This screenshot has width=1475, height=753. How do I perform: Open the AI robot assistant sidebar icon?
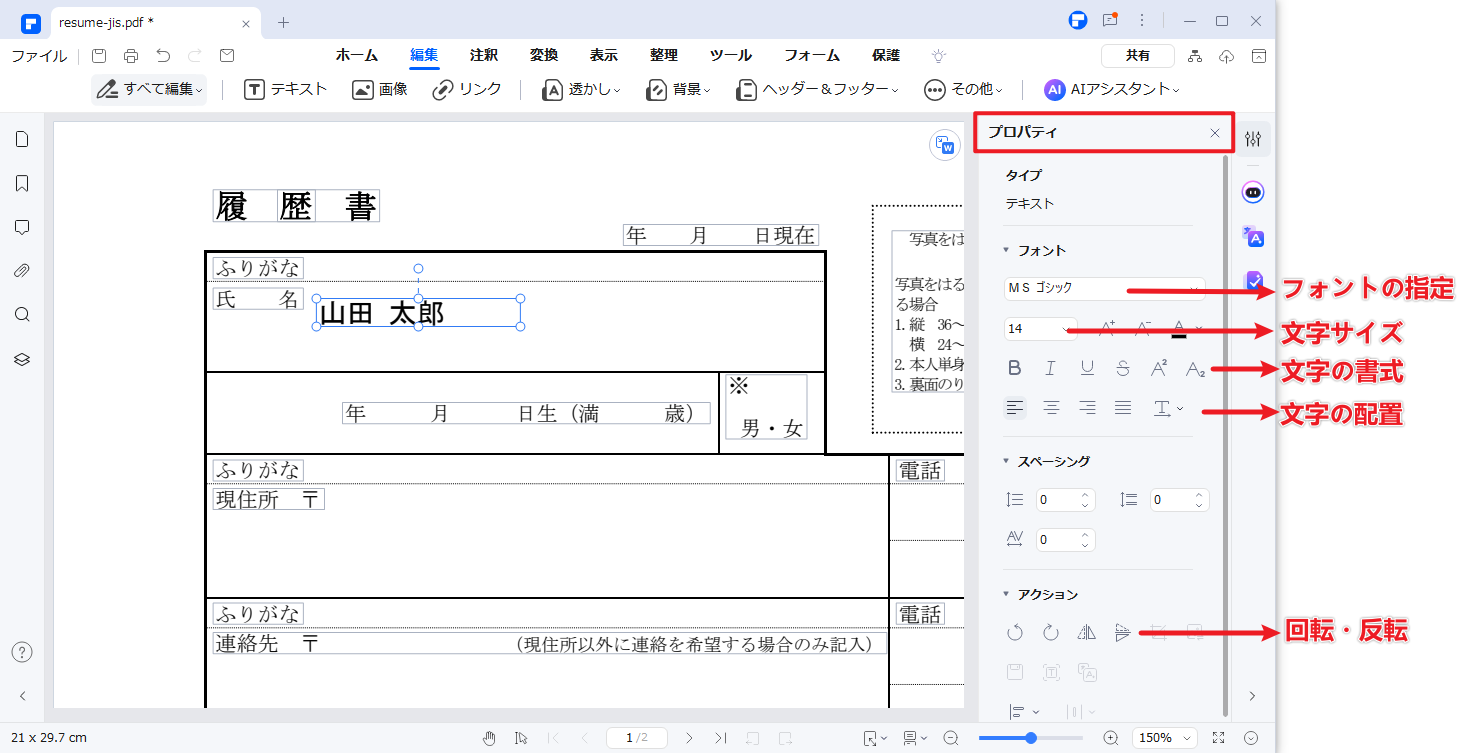(1253, 192)
